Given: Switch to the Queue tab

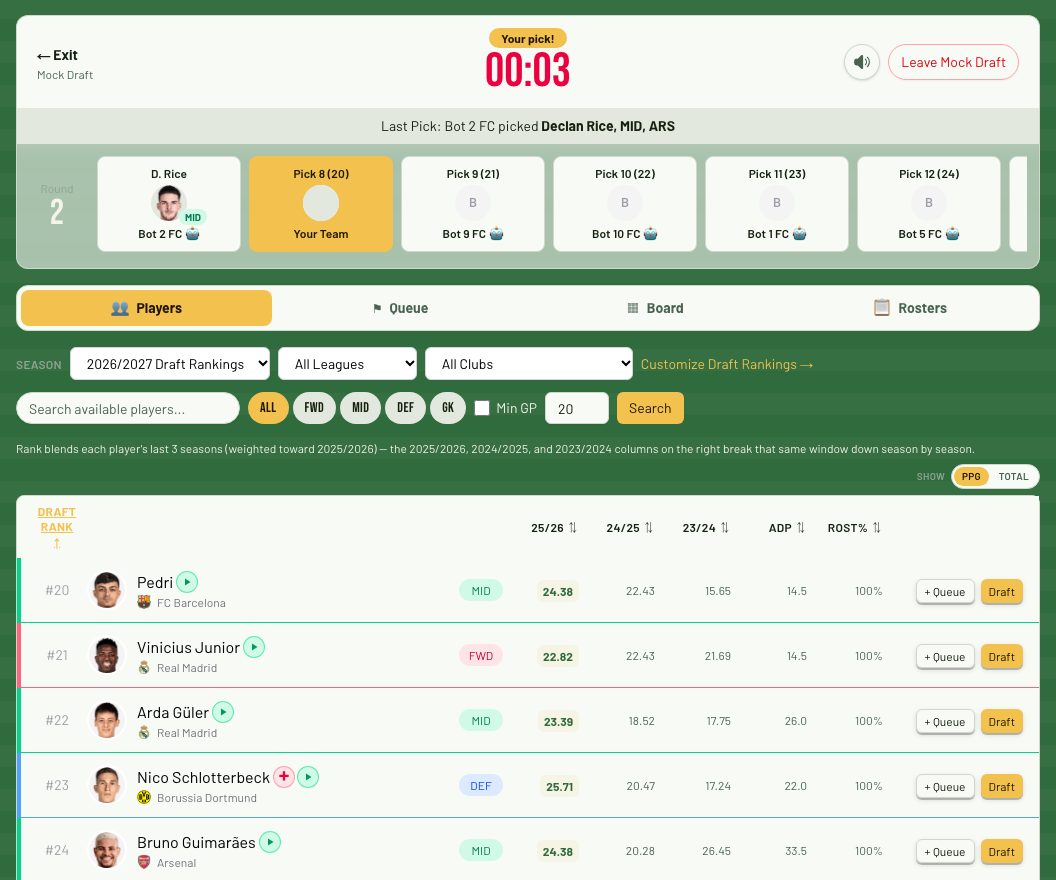Looking at the screenshot, I should point(401,308).
